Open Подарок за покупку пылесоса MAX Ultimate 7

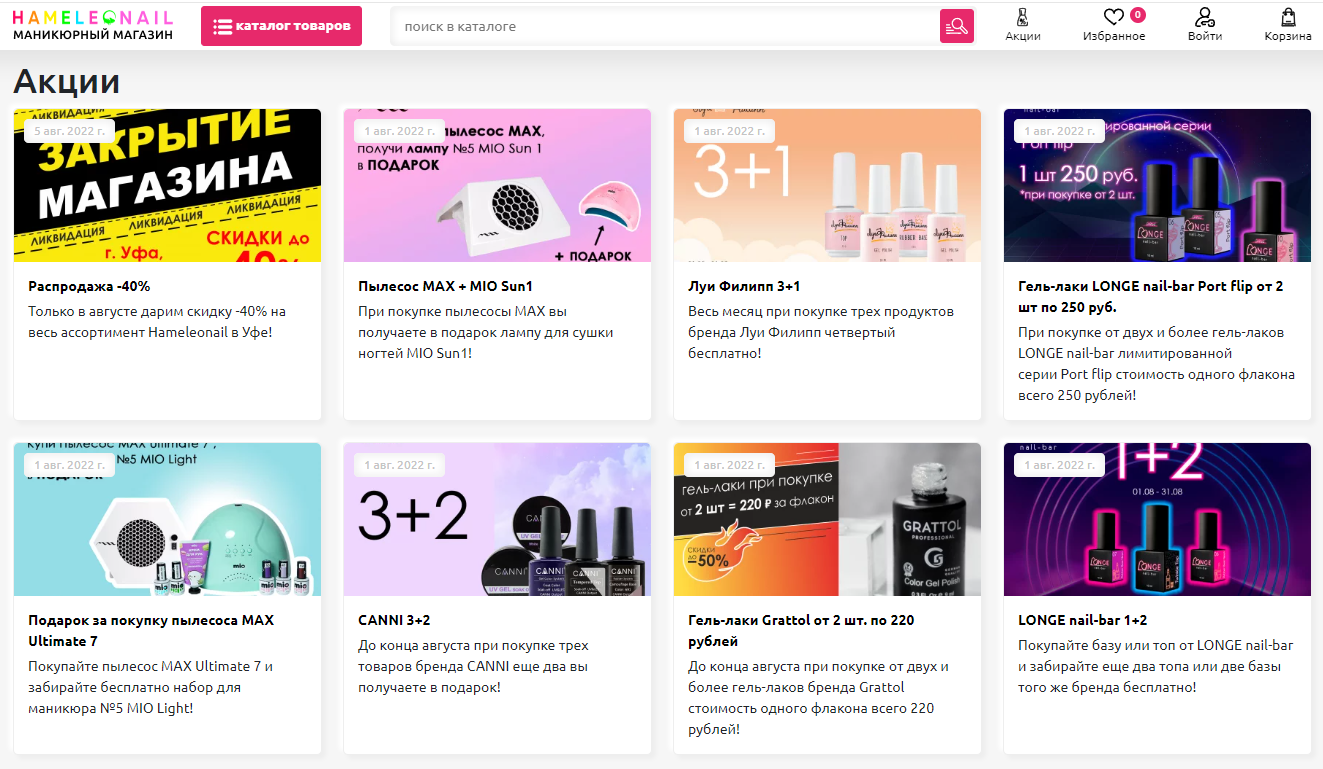[150, 630]
